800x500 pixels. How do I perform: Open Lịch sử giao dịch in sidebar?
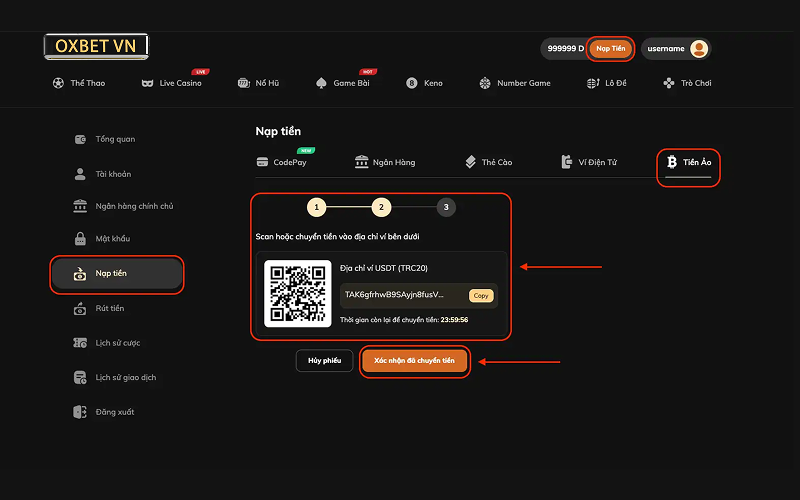point(124,378)
